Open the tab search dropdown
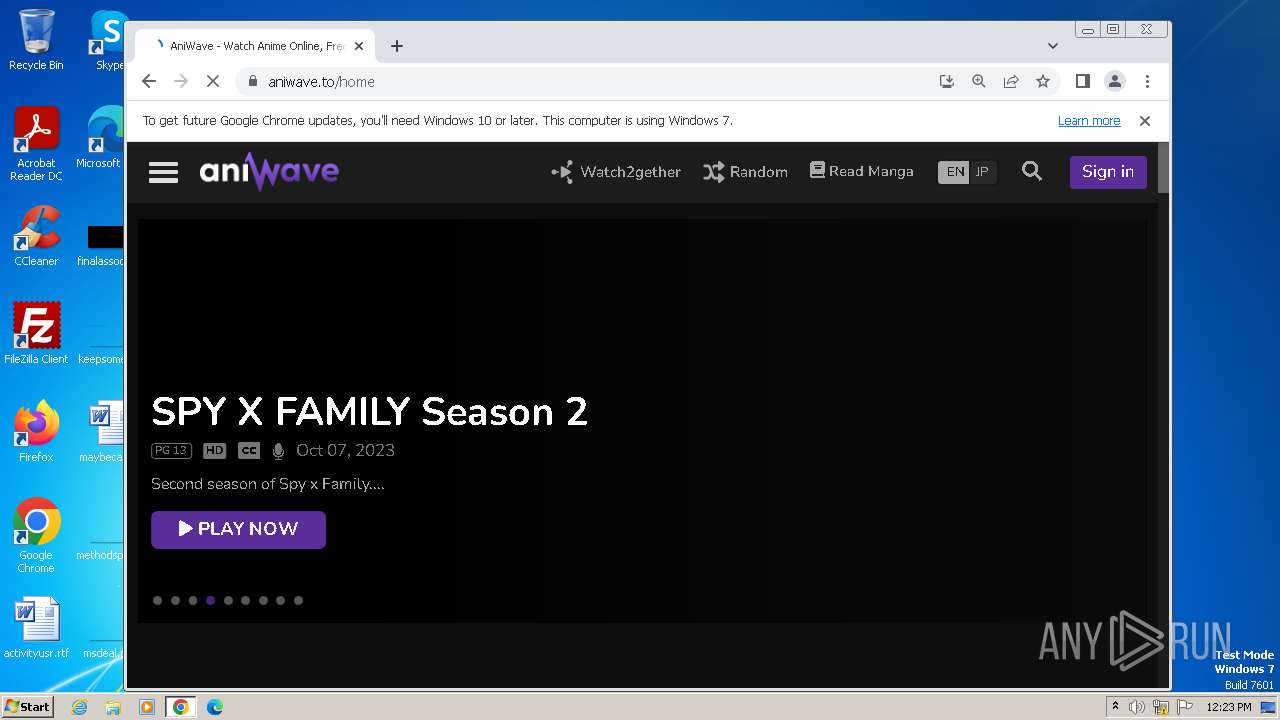The width and height of the screenshot is (1280, 720). coord(1052,46)
